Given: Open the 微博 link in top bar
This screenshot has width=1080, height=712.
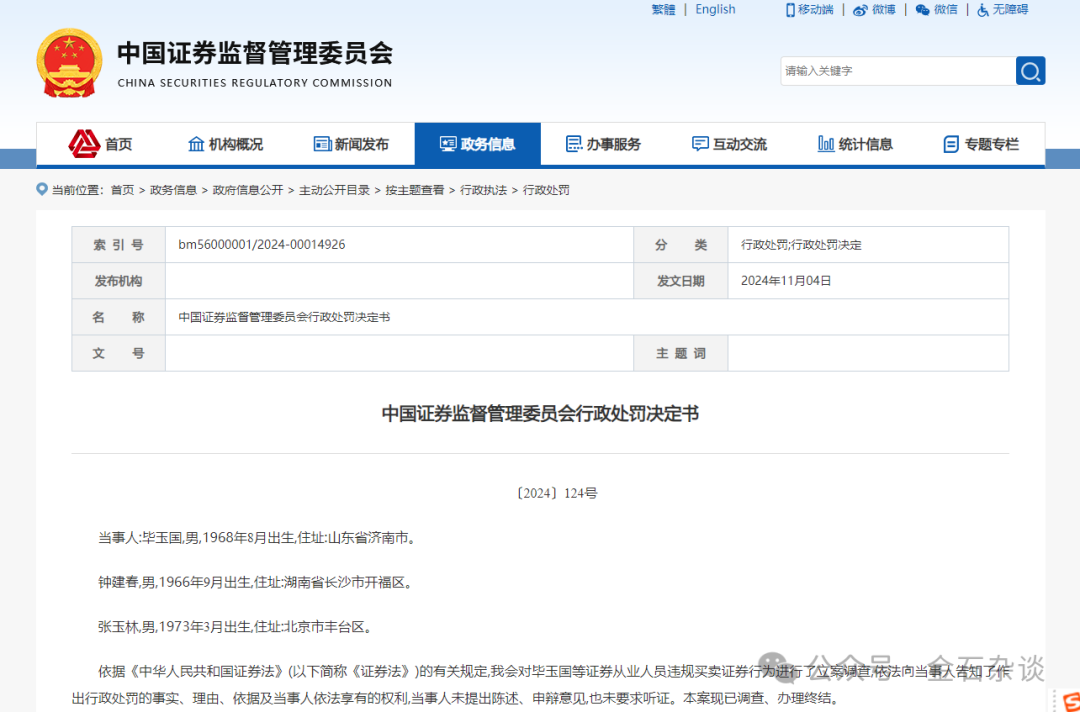Looking at the screenshot, I should tap(884, 10).
